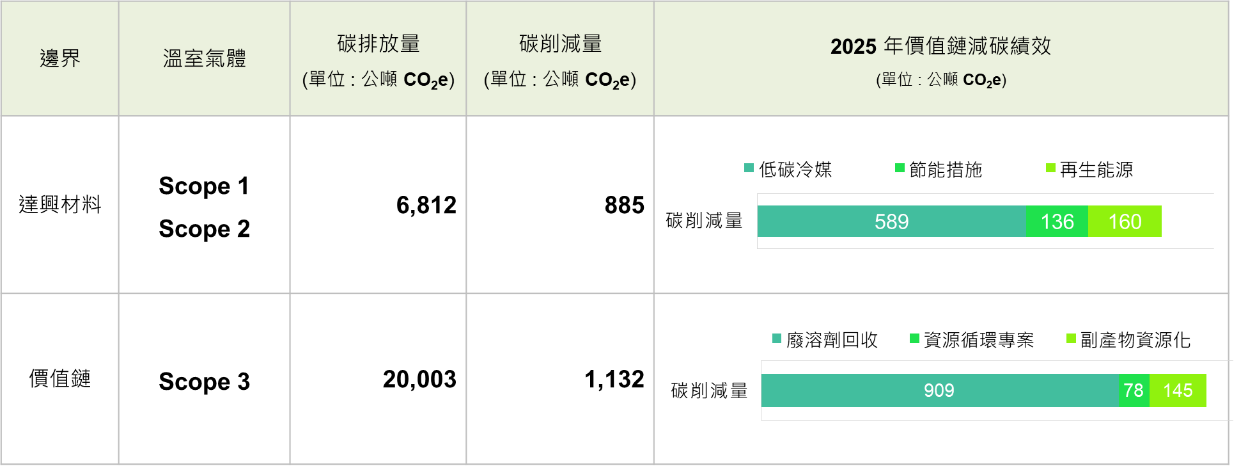Viewport: 1248px width, 466px height.
Task: Select the 145 bar segment
Action: (1178, 391)
